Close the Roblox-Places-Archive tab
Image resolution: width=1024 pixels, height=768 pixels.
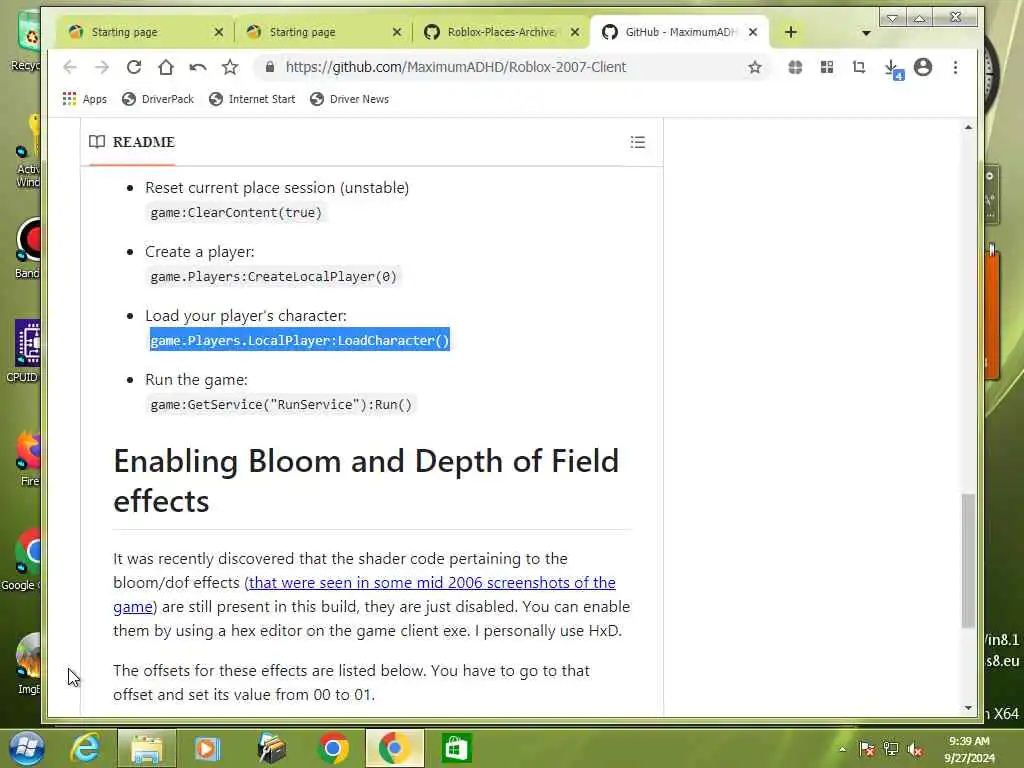pos(575,32)
